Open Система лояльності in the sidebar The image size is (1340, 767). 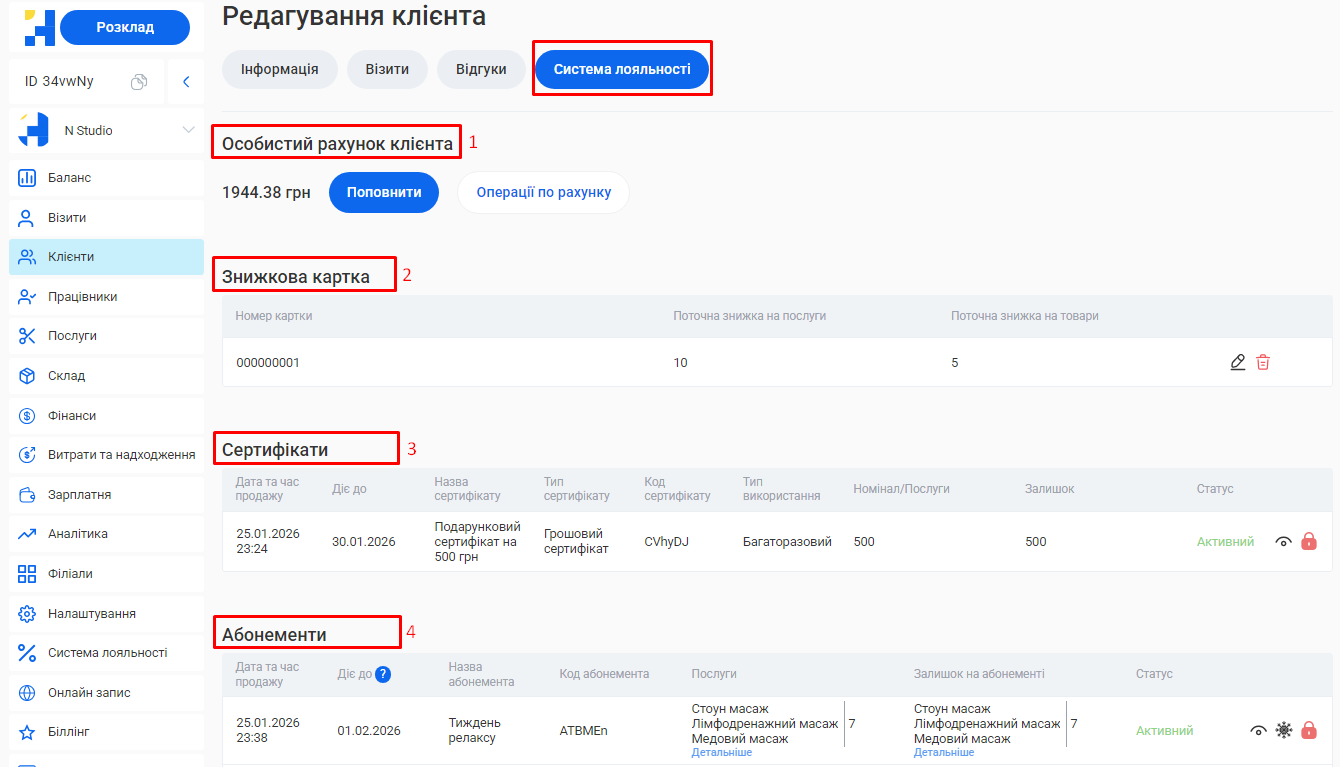tap(105, 652)
